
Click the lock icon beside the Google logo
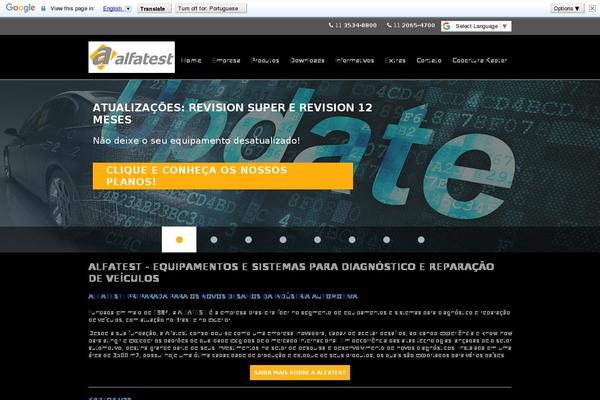tap(43, 8)
